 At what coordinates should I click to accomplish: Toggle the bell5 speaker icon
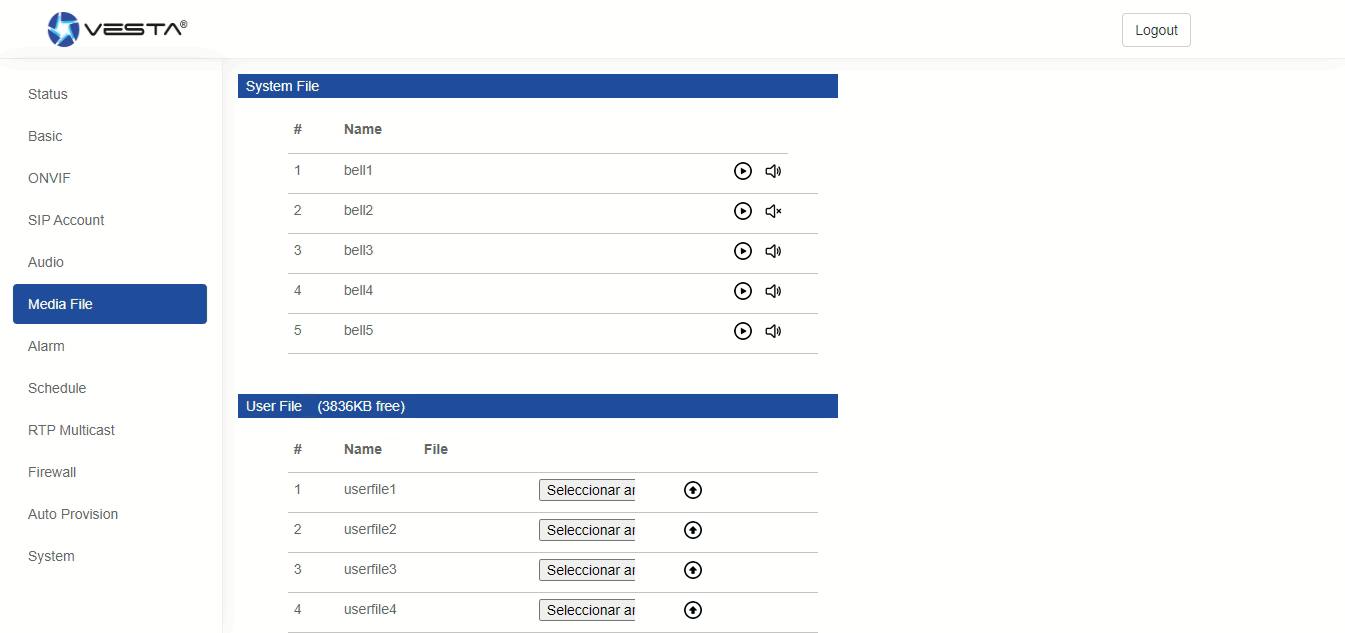coord(773,331)
